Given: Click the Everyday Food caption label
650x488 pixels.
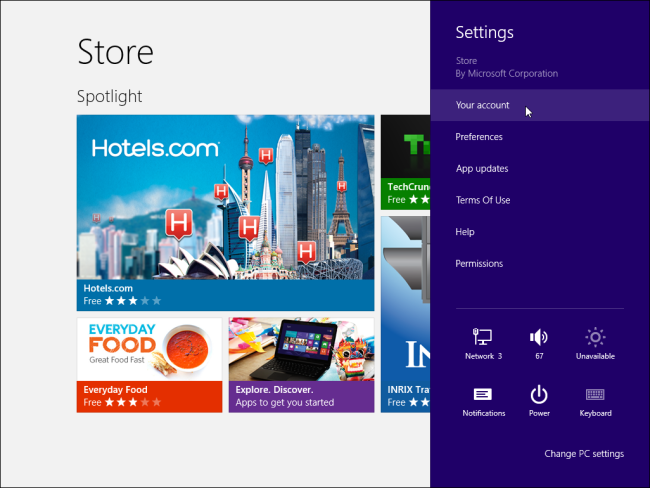Looking at the screenshot, I should pos(115,390).
